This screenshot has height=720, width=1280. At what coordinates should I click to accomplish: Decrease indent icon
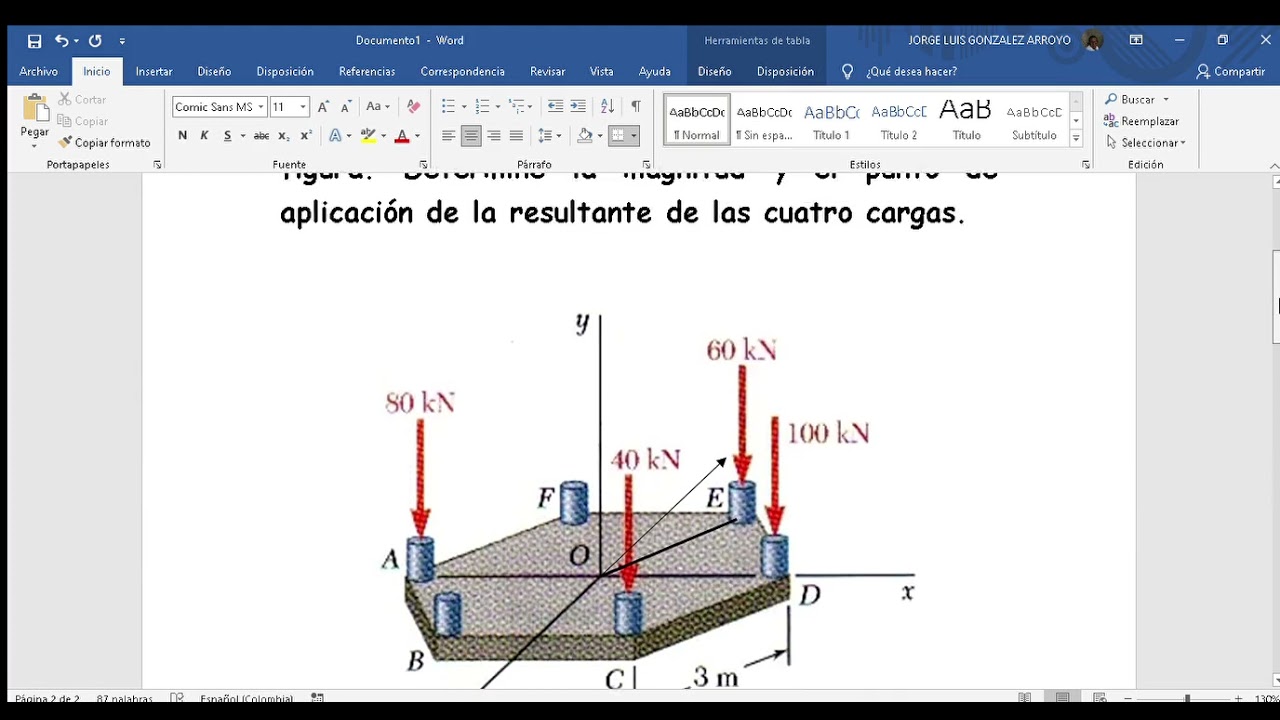click(x=555, y=107)
